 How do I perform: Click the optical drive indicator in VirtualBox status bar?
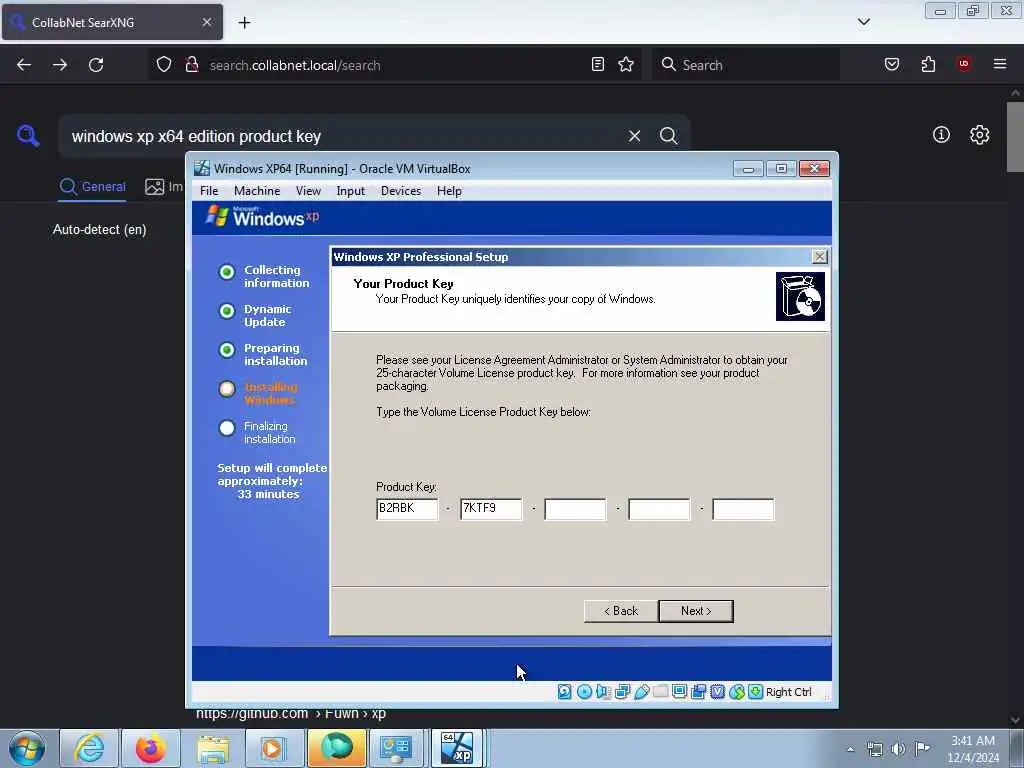click(x=584, y=692)
